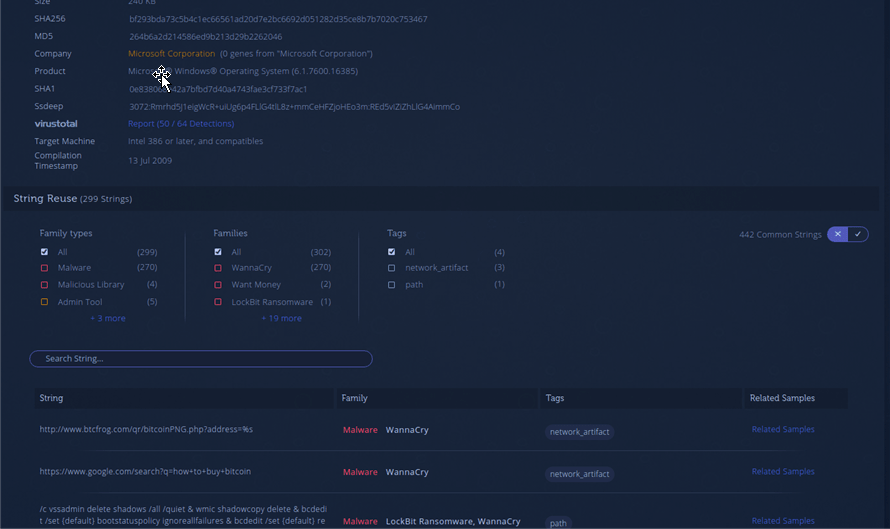Open Related Samples for vssadmin string
890x529 pixels.
click(783, 520)
